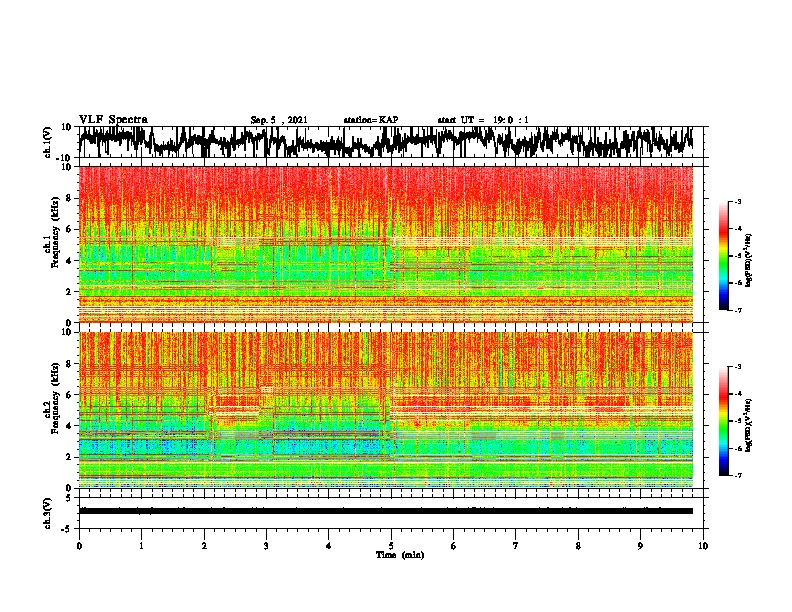Click the ch.2 spectrogram color scale bar

coord(723,421)
